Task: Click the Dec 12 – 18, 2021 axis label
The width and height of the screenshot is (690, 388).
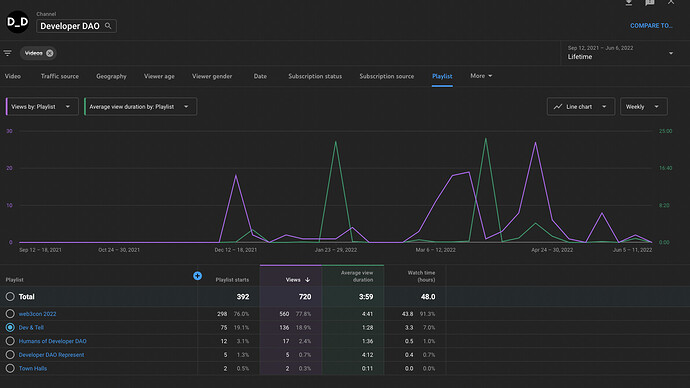Action: [x=236, y=250]
